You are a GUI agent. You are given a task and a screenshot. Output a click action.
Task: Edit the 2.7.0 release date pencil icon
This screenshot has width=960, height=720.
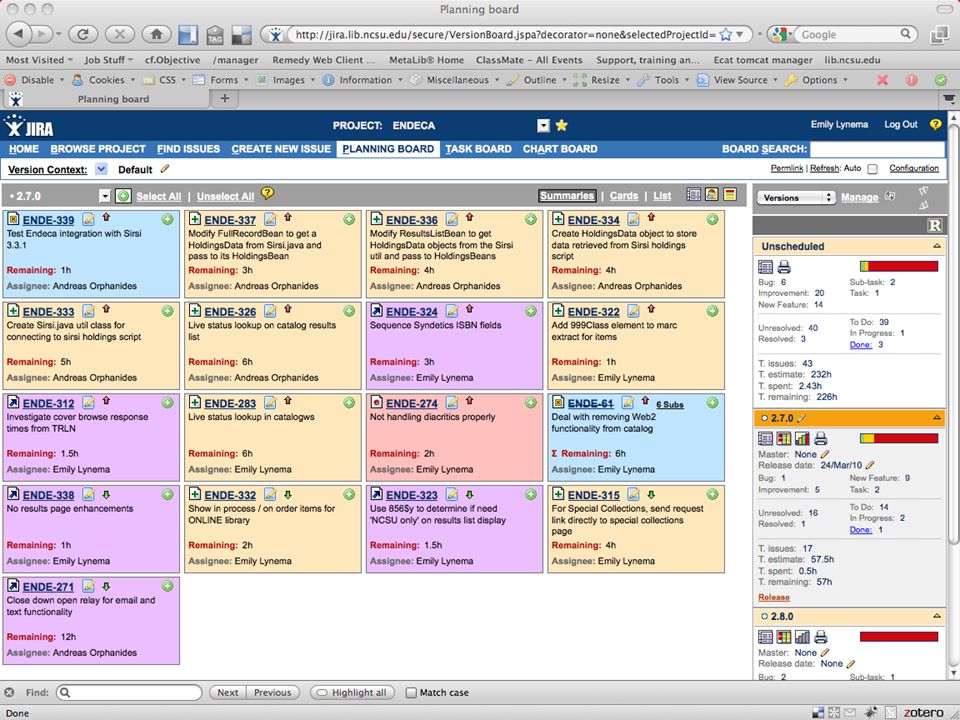tap(871, 465)
